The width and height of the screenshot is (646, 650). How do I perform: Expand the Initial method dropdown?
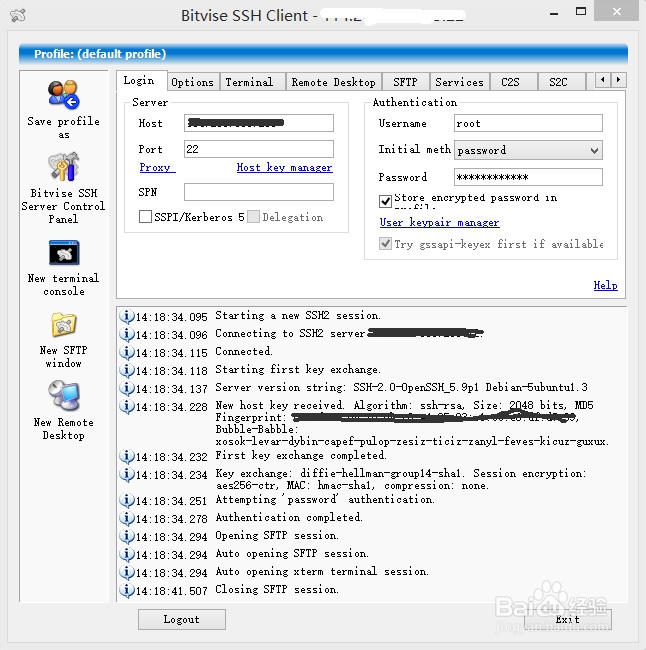(594, 150)
